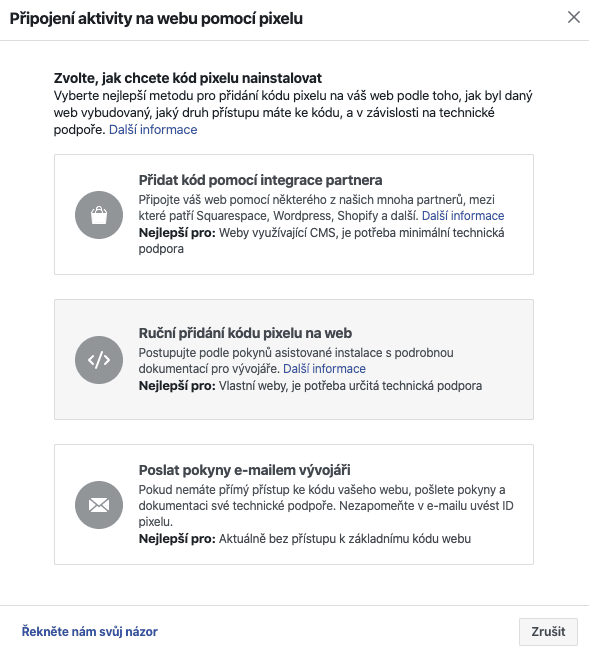Click heading Zvolte, jak chcete kód pixelu nainstalovat

pos(188,78)
